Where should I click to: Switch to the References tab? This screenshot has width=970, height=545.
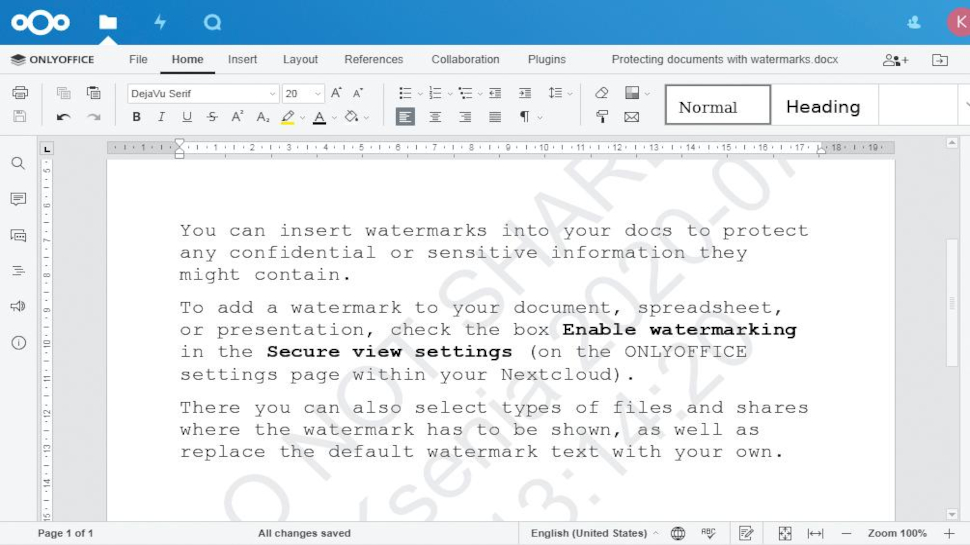tap(374, 59)
